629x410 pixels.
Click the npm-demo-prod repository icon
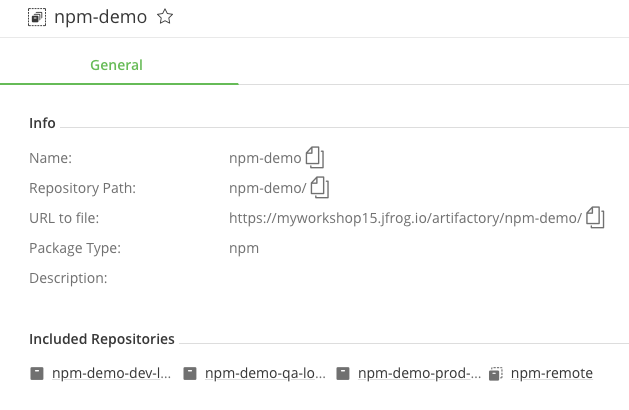point(343,373)
